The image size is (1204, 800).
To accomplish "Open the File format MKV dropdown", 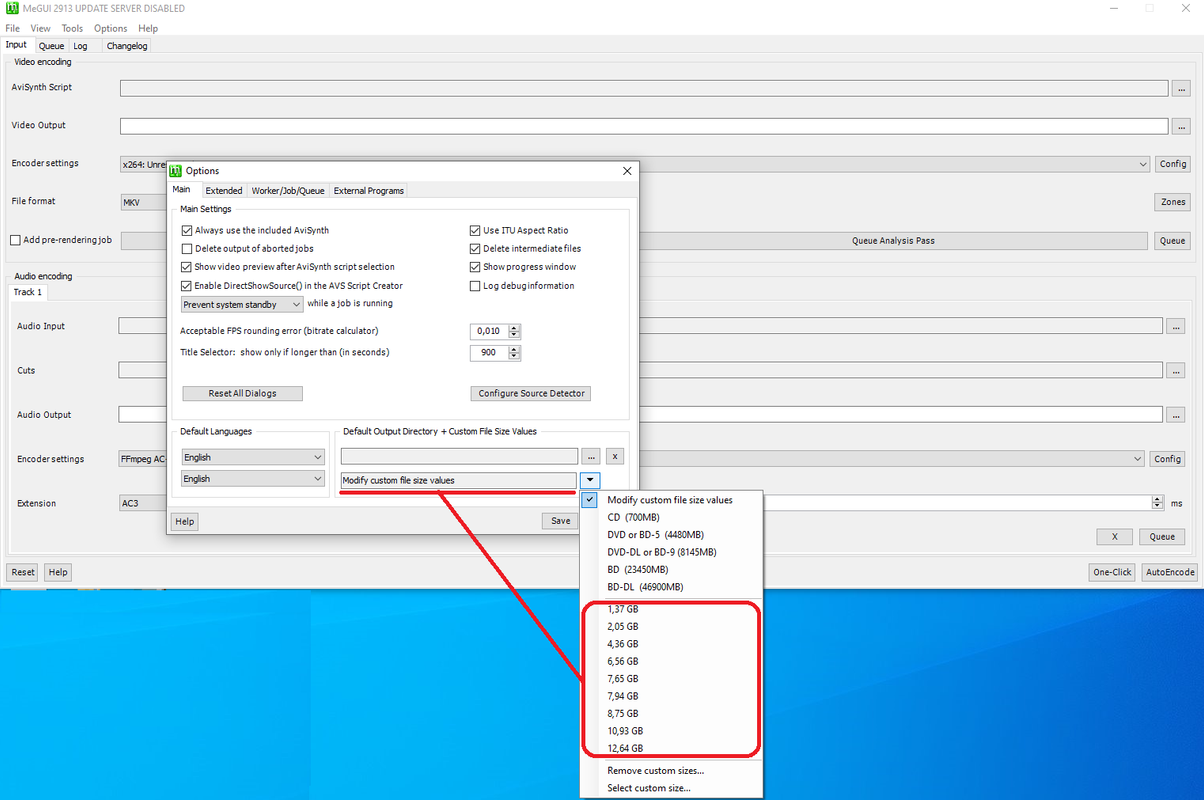I will point(143,202).
